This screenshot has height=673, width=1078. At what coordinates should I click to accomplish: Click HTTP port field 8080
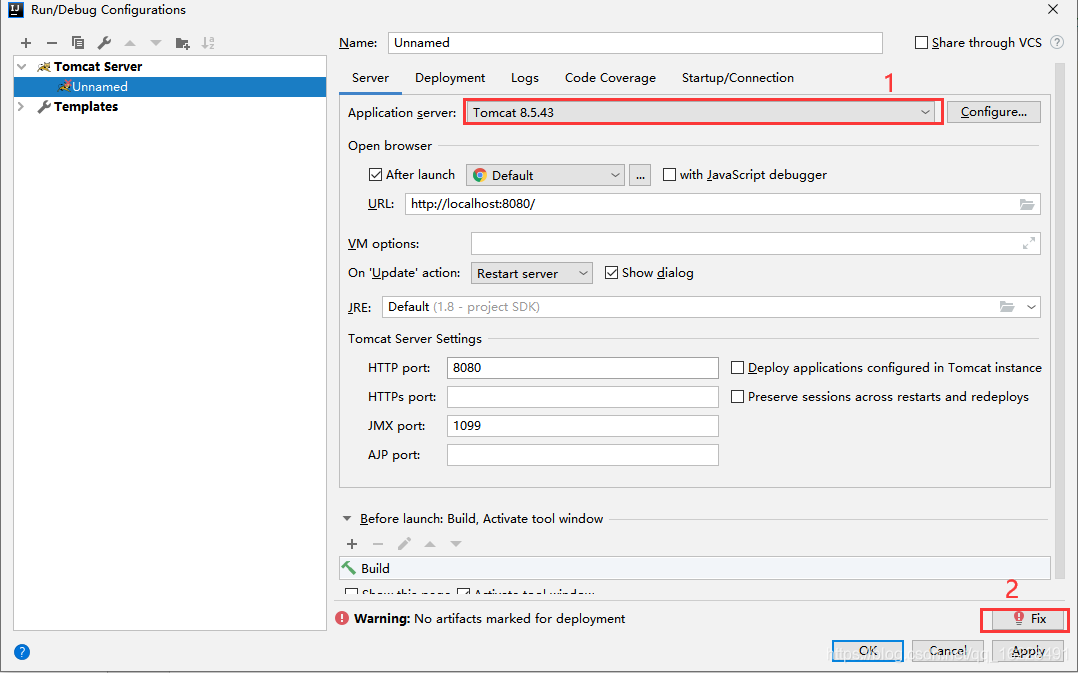[x=583, y=368]
